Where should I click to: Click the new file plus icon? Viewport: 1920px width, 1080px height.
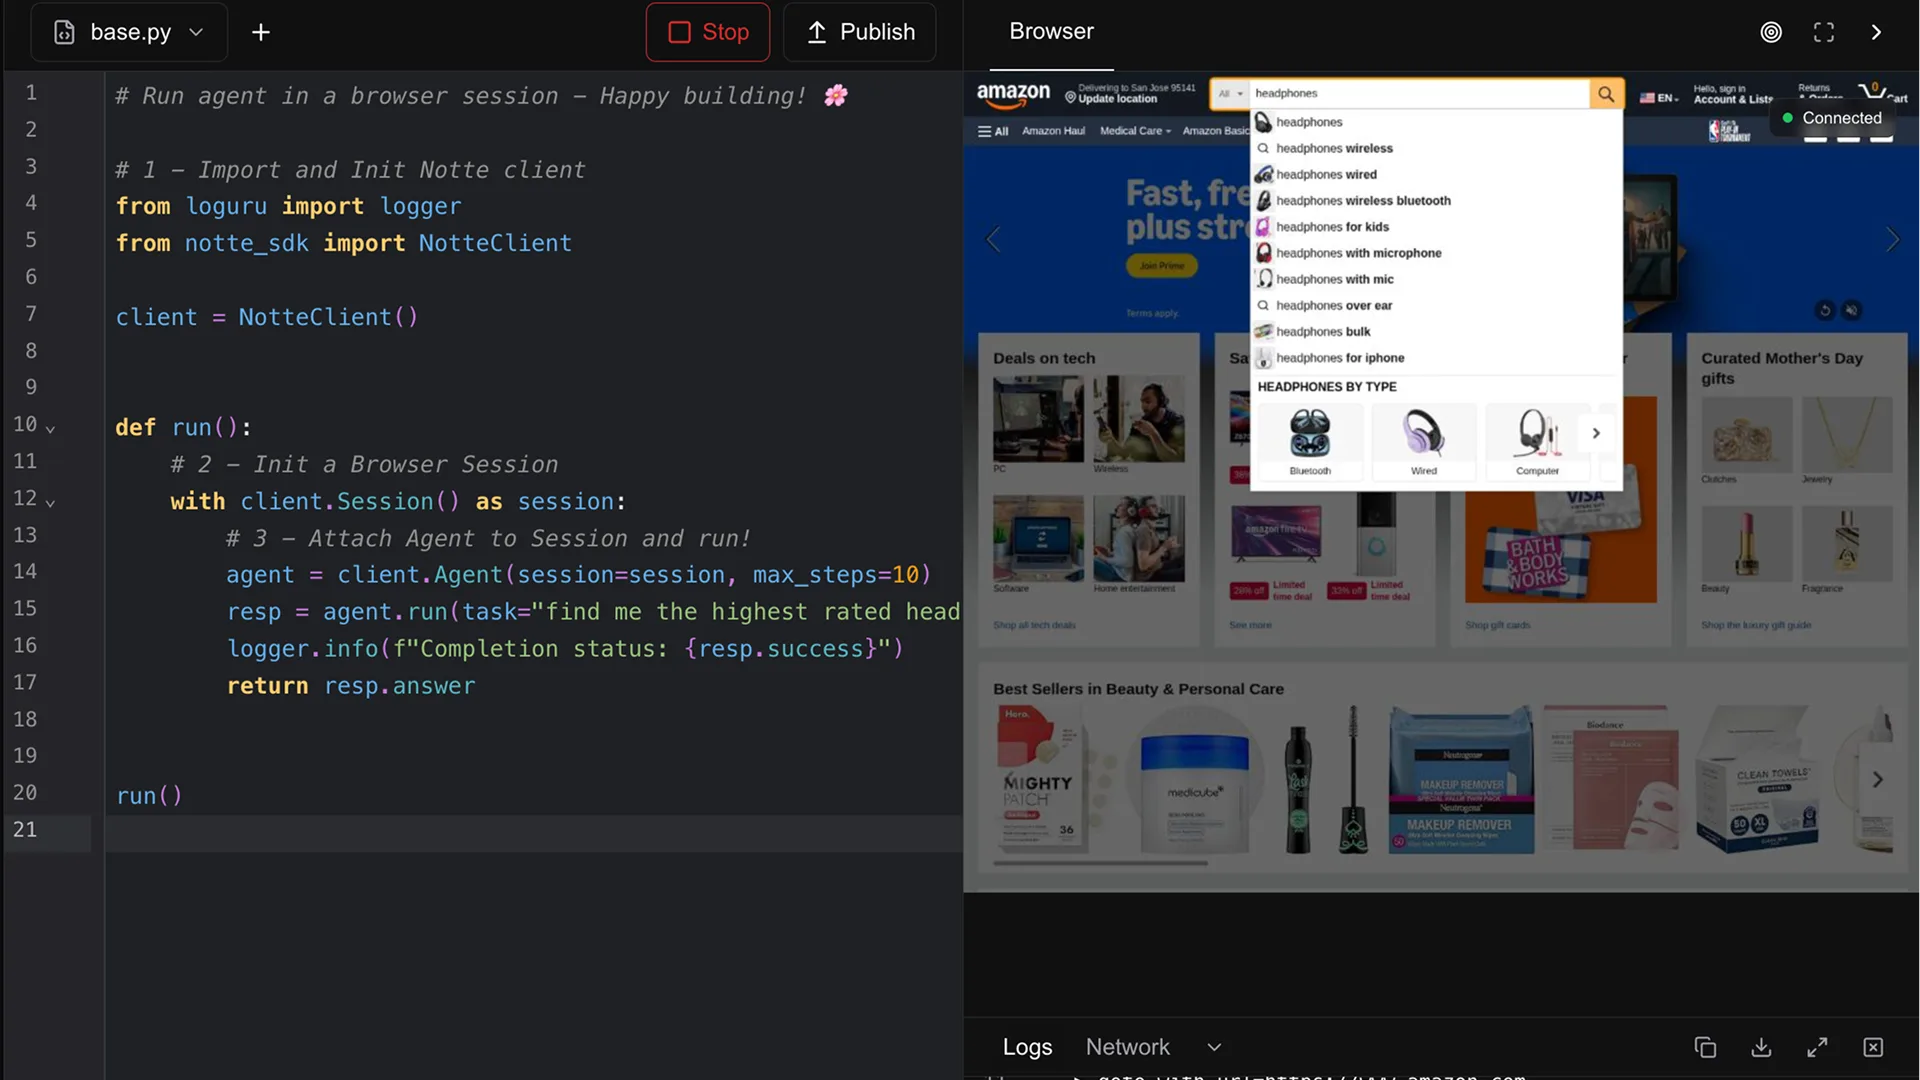pos(260,32)
